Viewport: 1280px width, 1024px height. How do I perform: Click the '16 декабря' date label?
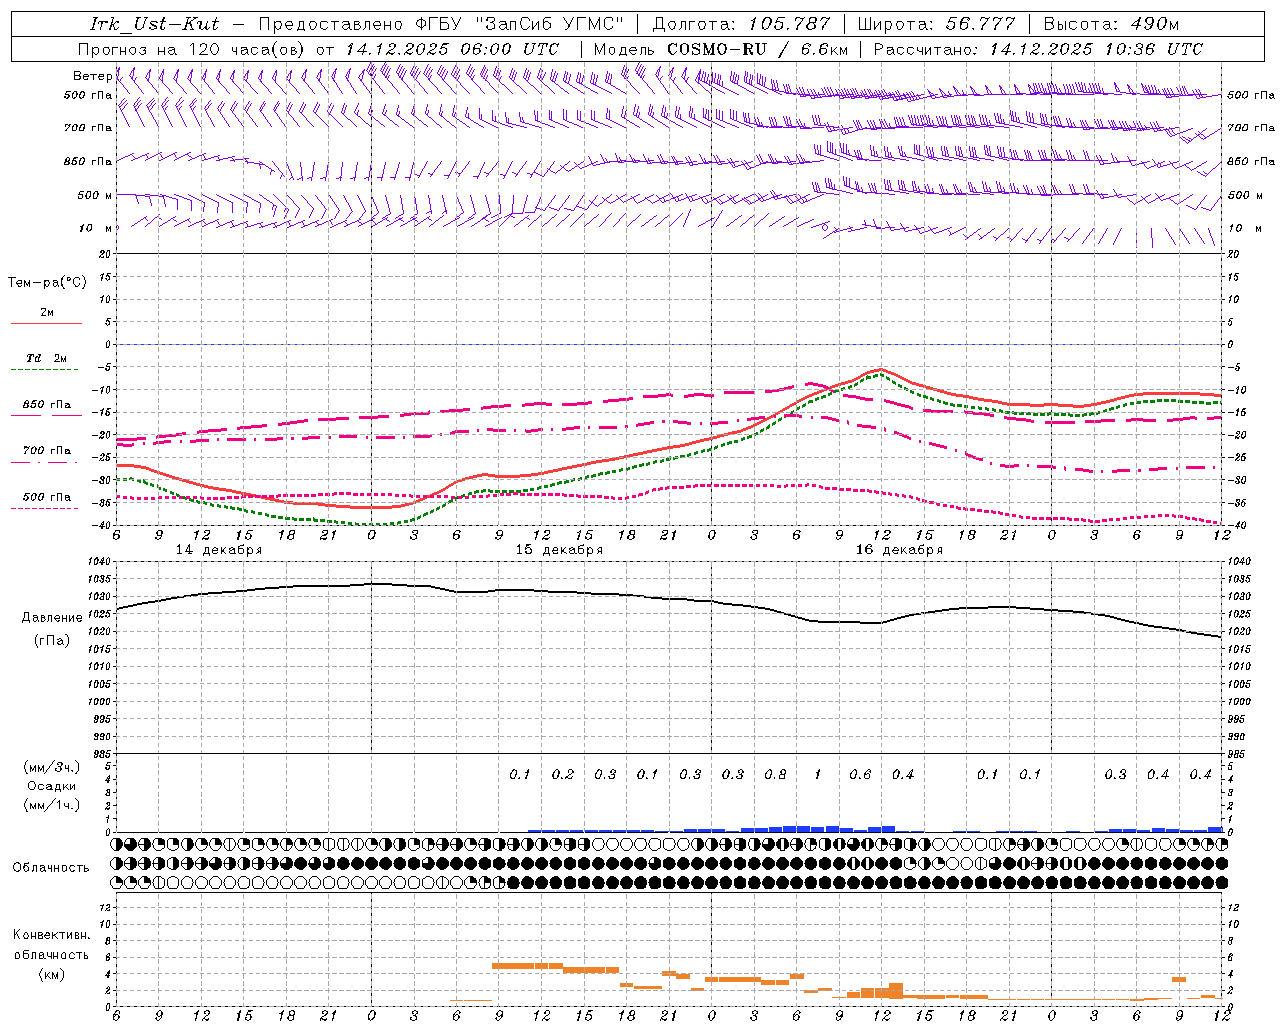tap(899, 550)
